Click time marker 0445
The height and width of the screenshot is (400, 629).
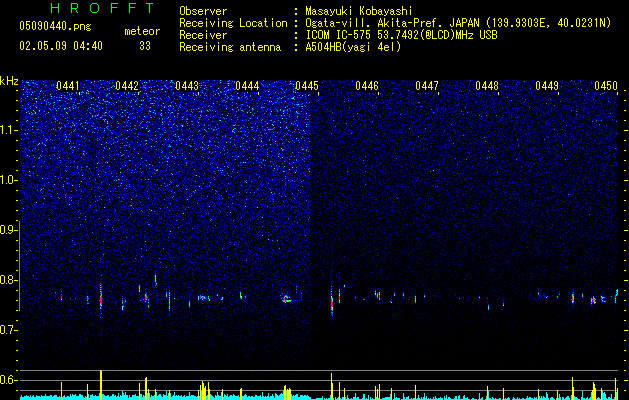tap(307, 86)
